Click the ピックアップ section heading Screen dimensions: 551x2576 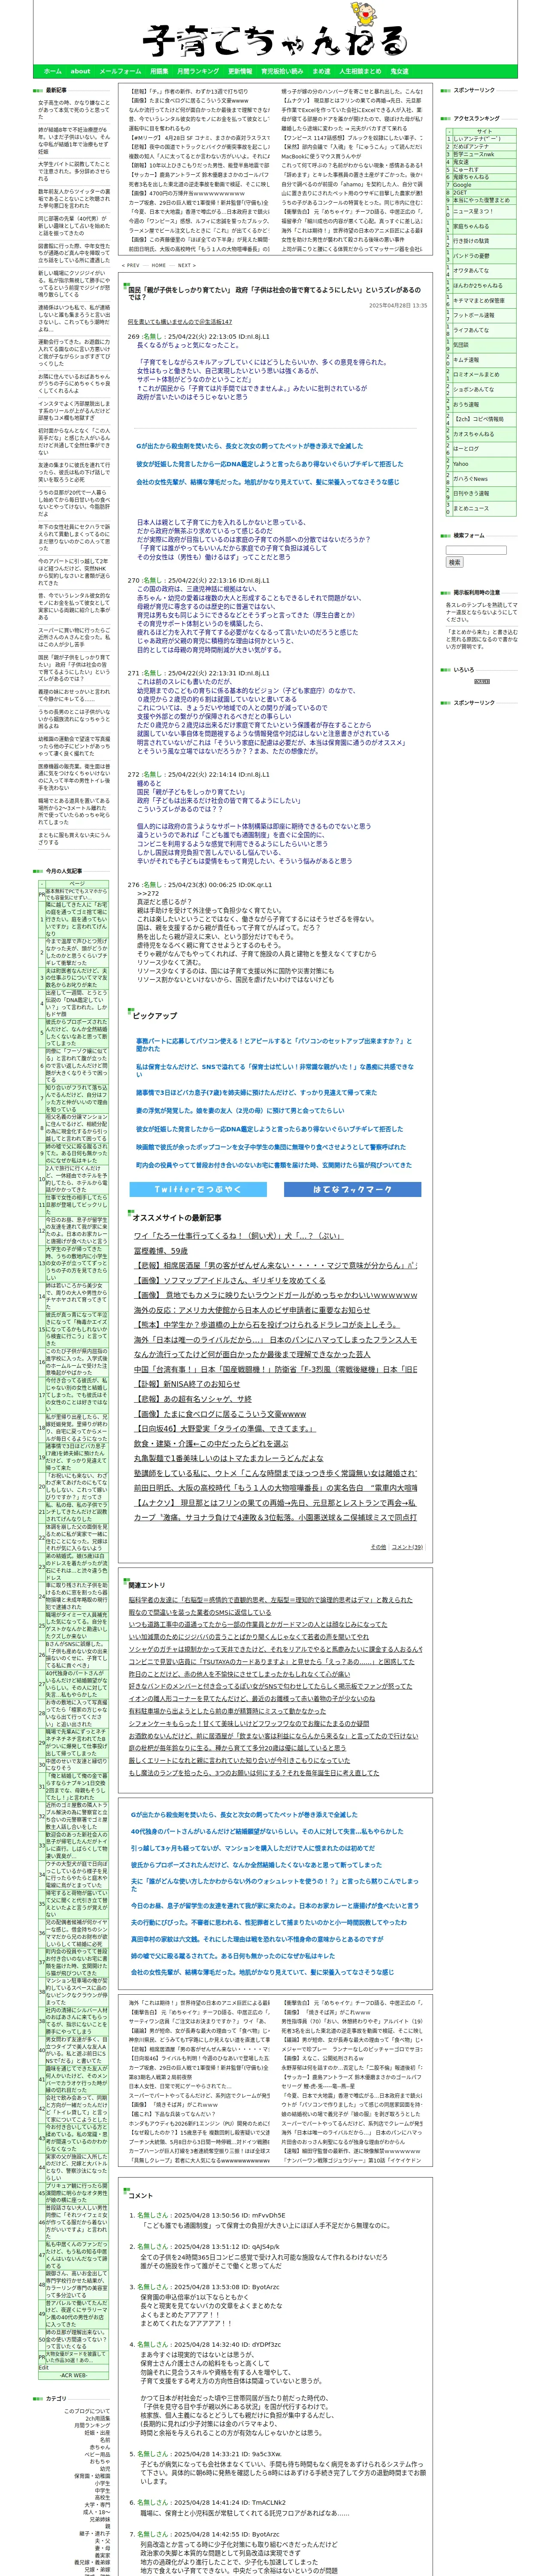pos(154,1016)
